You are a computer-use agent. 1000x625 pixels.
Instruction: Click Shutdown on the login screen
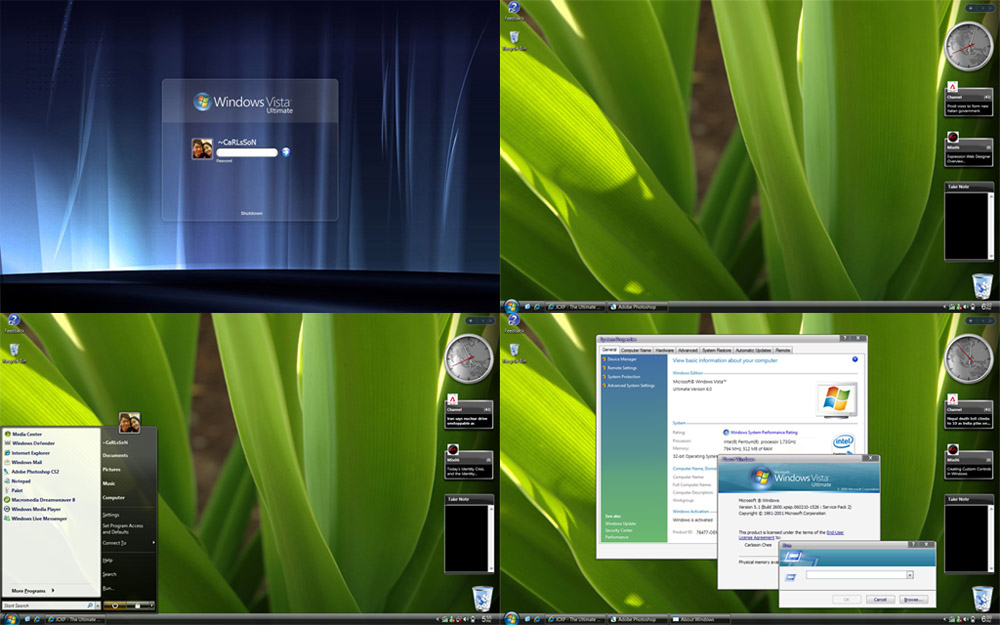(x=250, y=213)
